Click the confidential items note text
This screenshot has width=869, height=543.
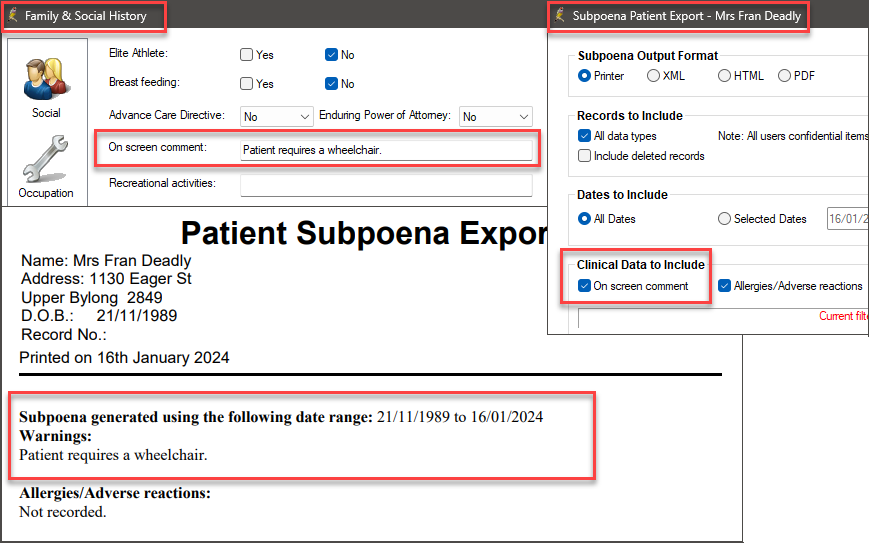(x=794, y=136)
